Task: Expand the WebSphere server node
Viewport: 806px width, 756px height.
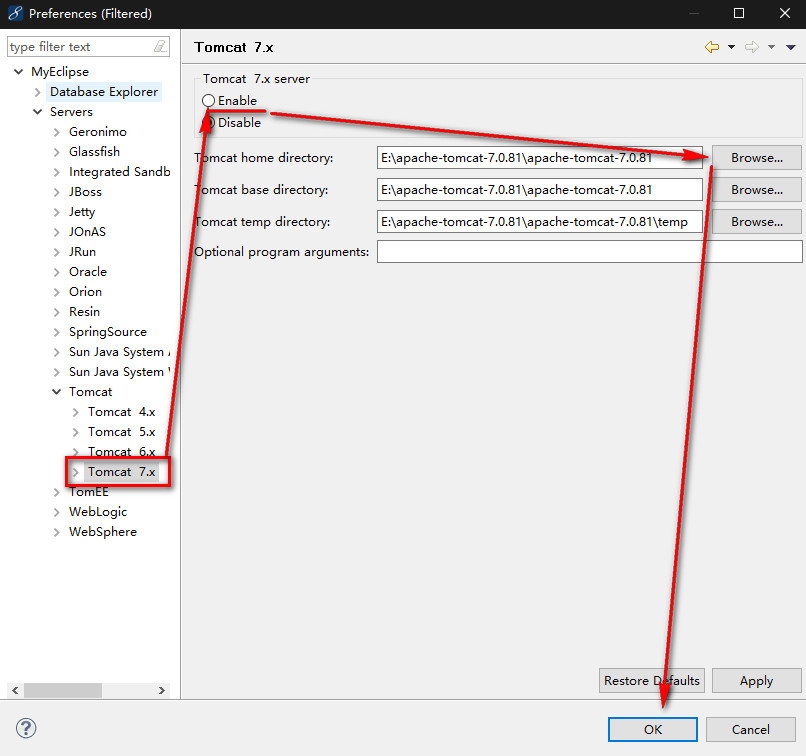Action: (57, 532)
